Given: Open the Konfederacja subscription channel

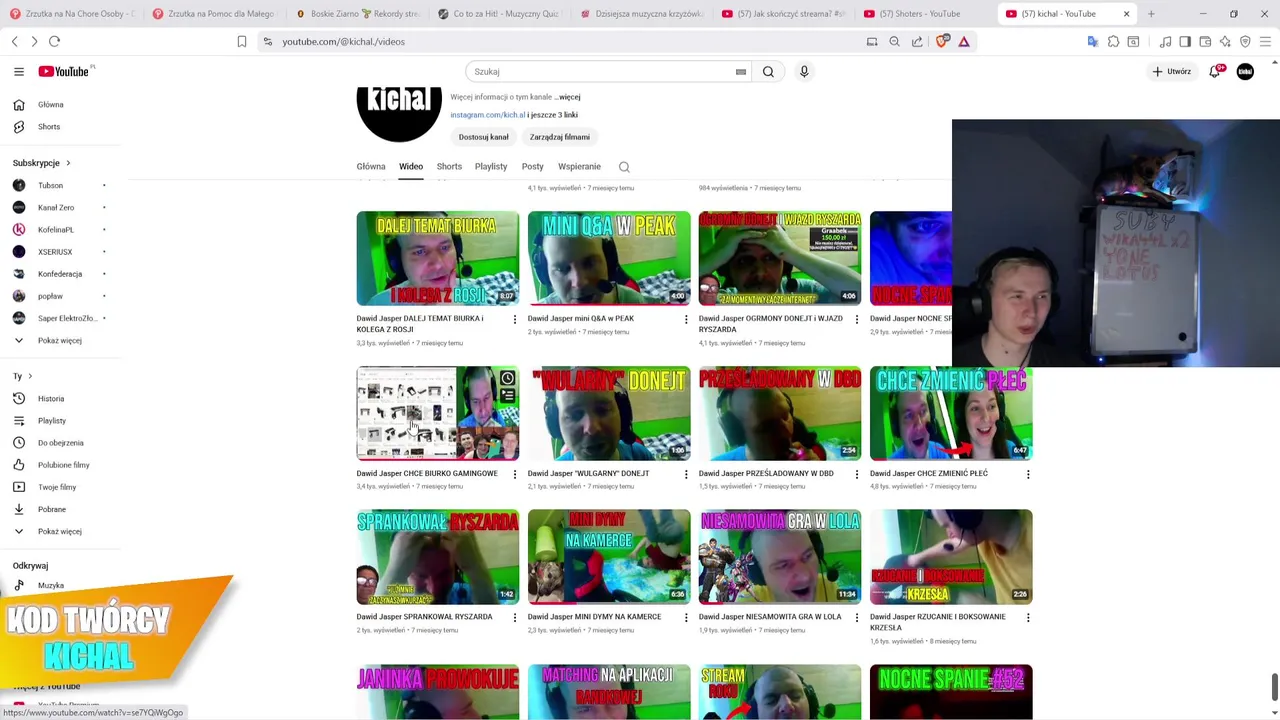Looking at the screenshot, I should [60, 274].
